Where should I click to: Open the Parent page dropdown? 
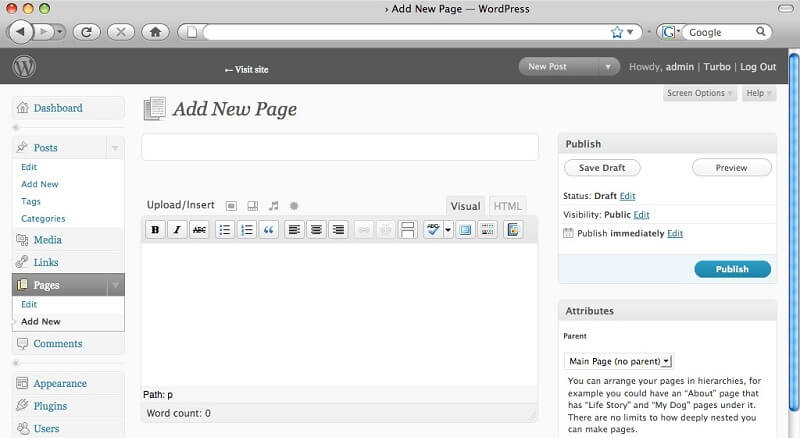point(618,361)
